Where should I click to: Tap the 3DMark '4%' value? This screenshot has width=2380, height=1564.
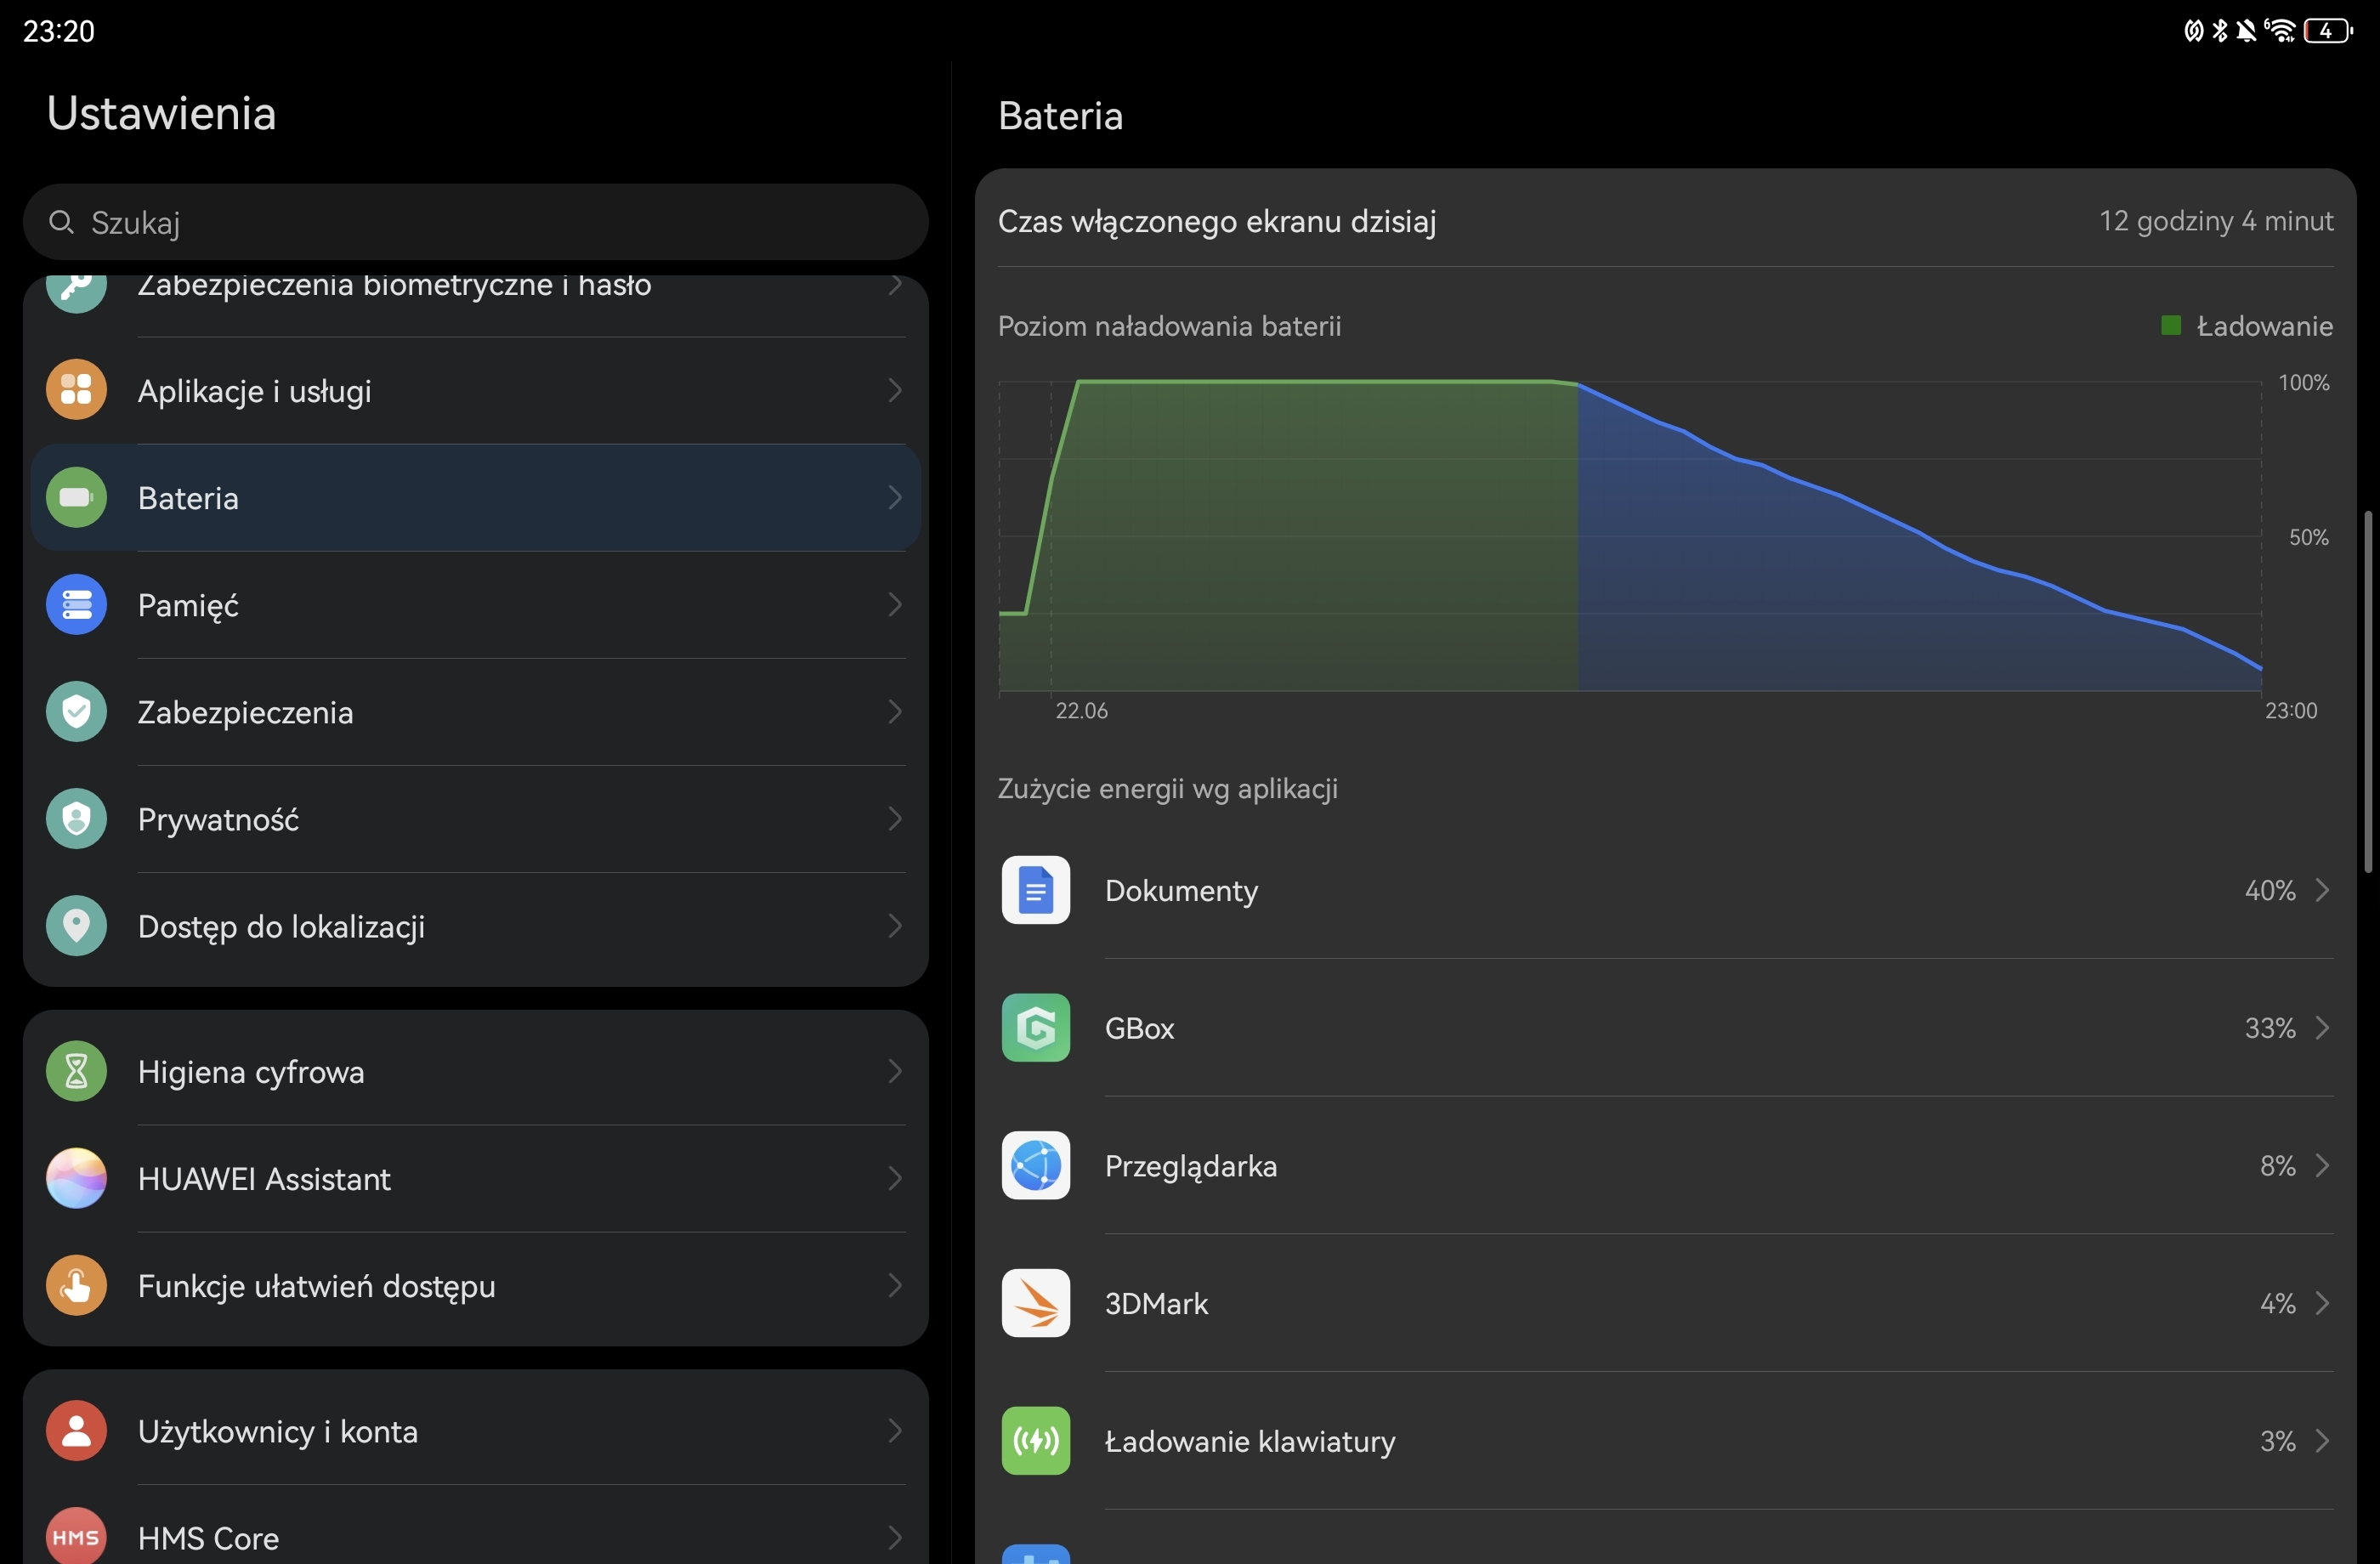(2277, 1303)
